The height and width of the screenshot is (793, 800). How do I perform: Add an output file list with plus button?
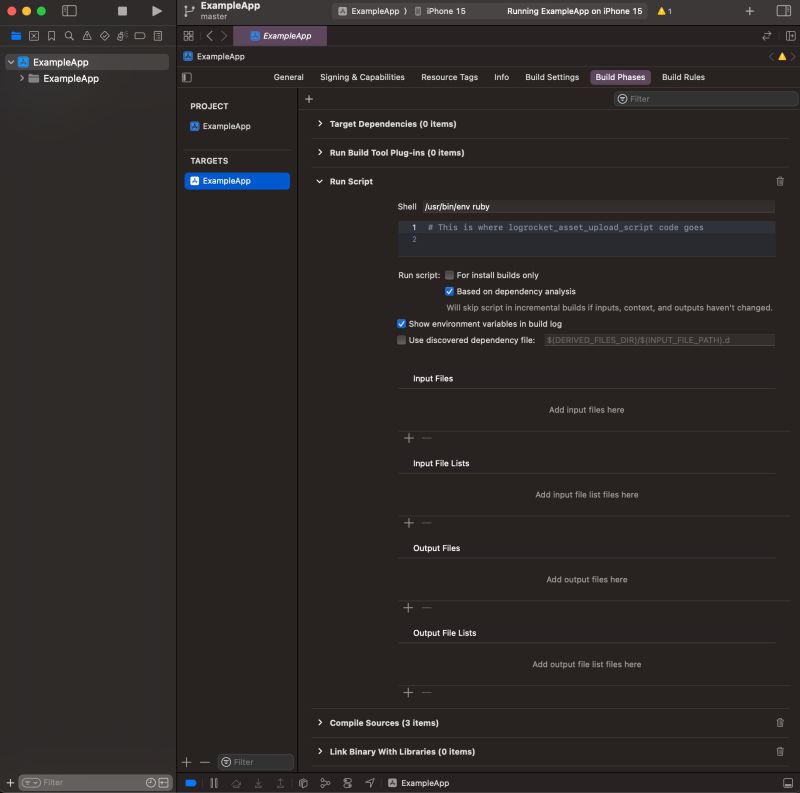point(408,692)
